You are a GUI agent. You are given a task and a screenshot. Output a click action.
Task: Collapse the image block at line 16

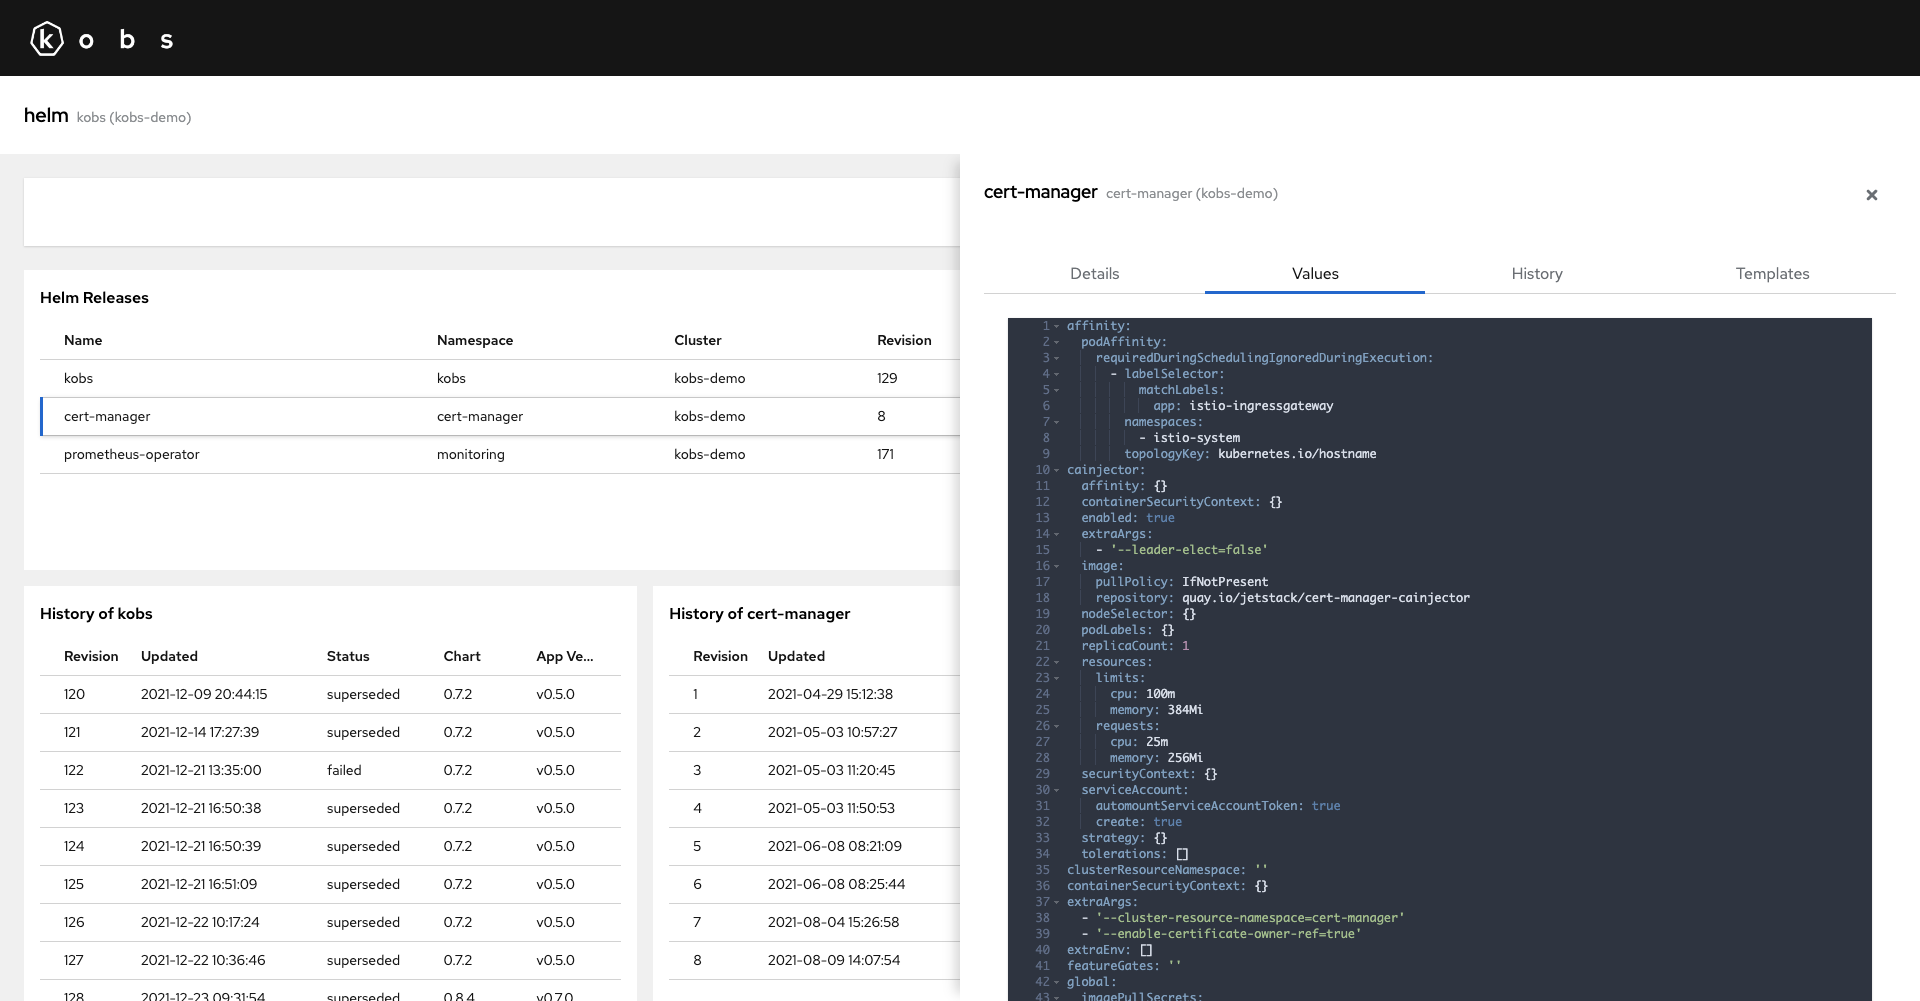[x=1057, y=566]
